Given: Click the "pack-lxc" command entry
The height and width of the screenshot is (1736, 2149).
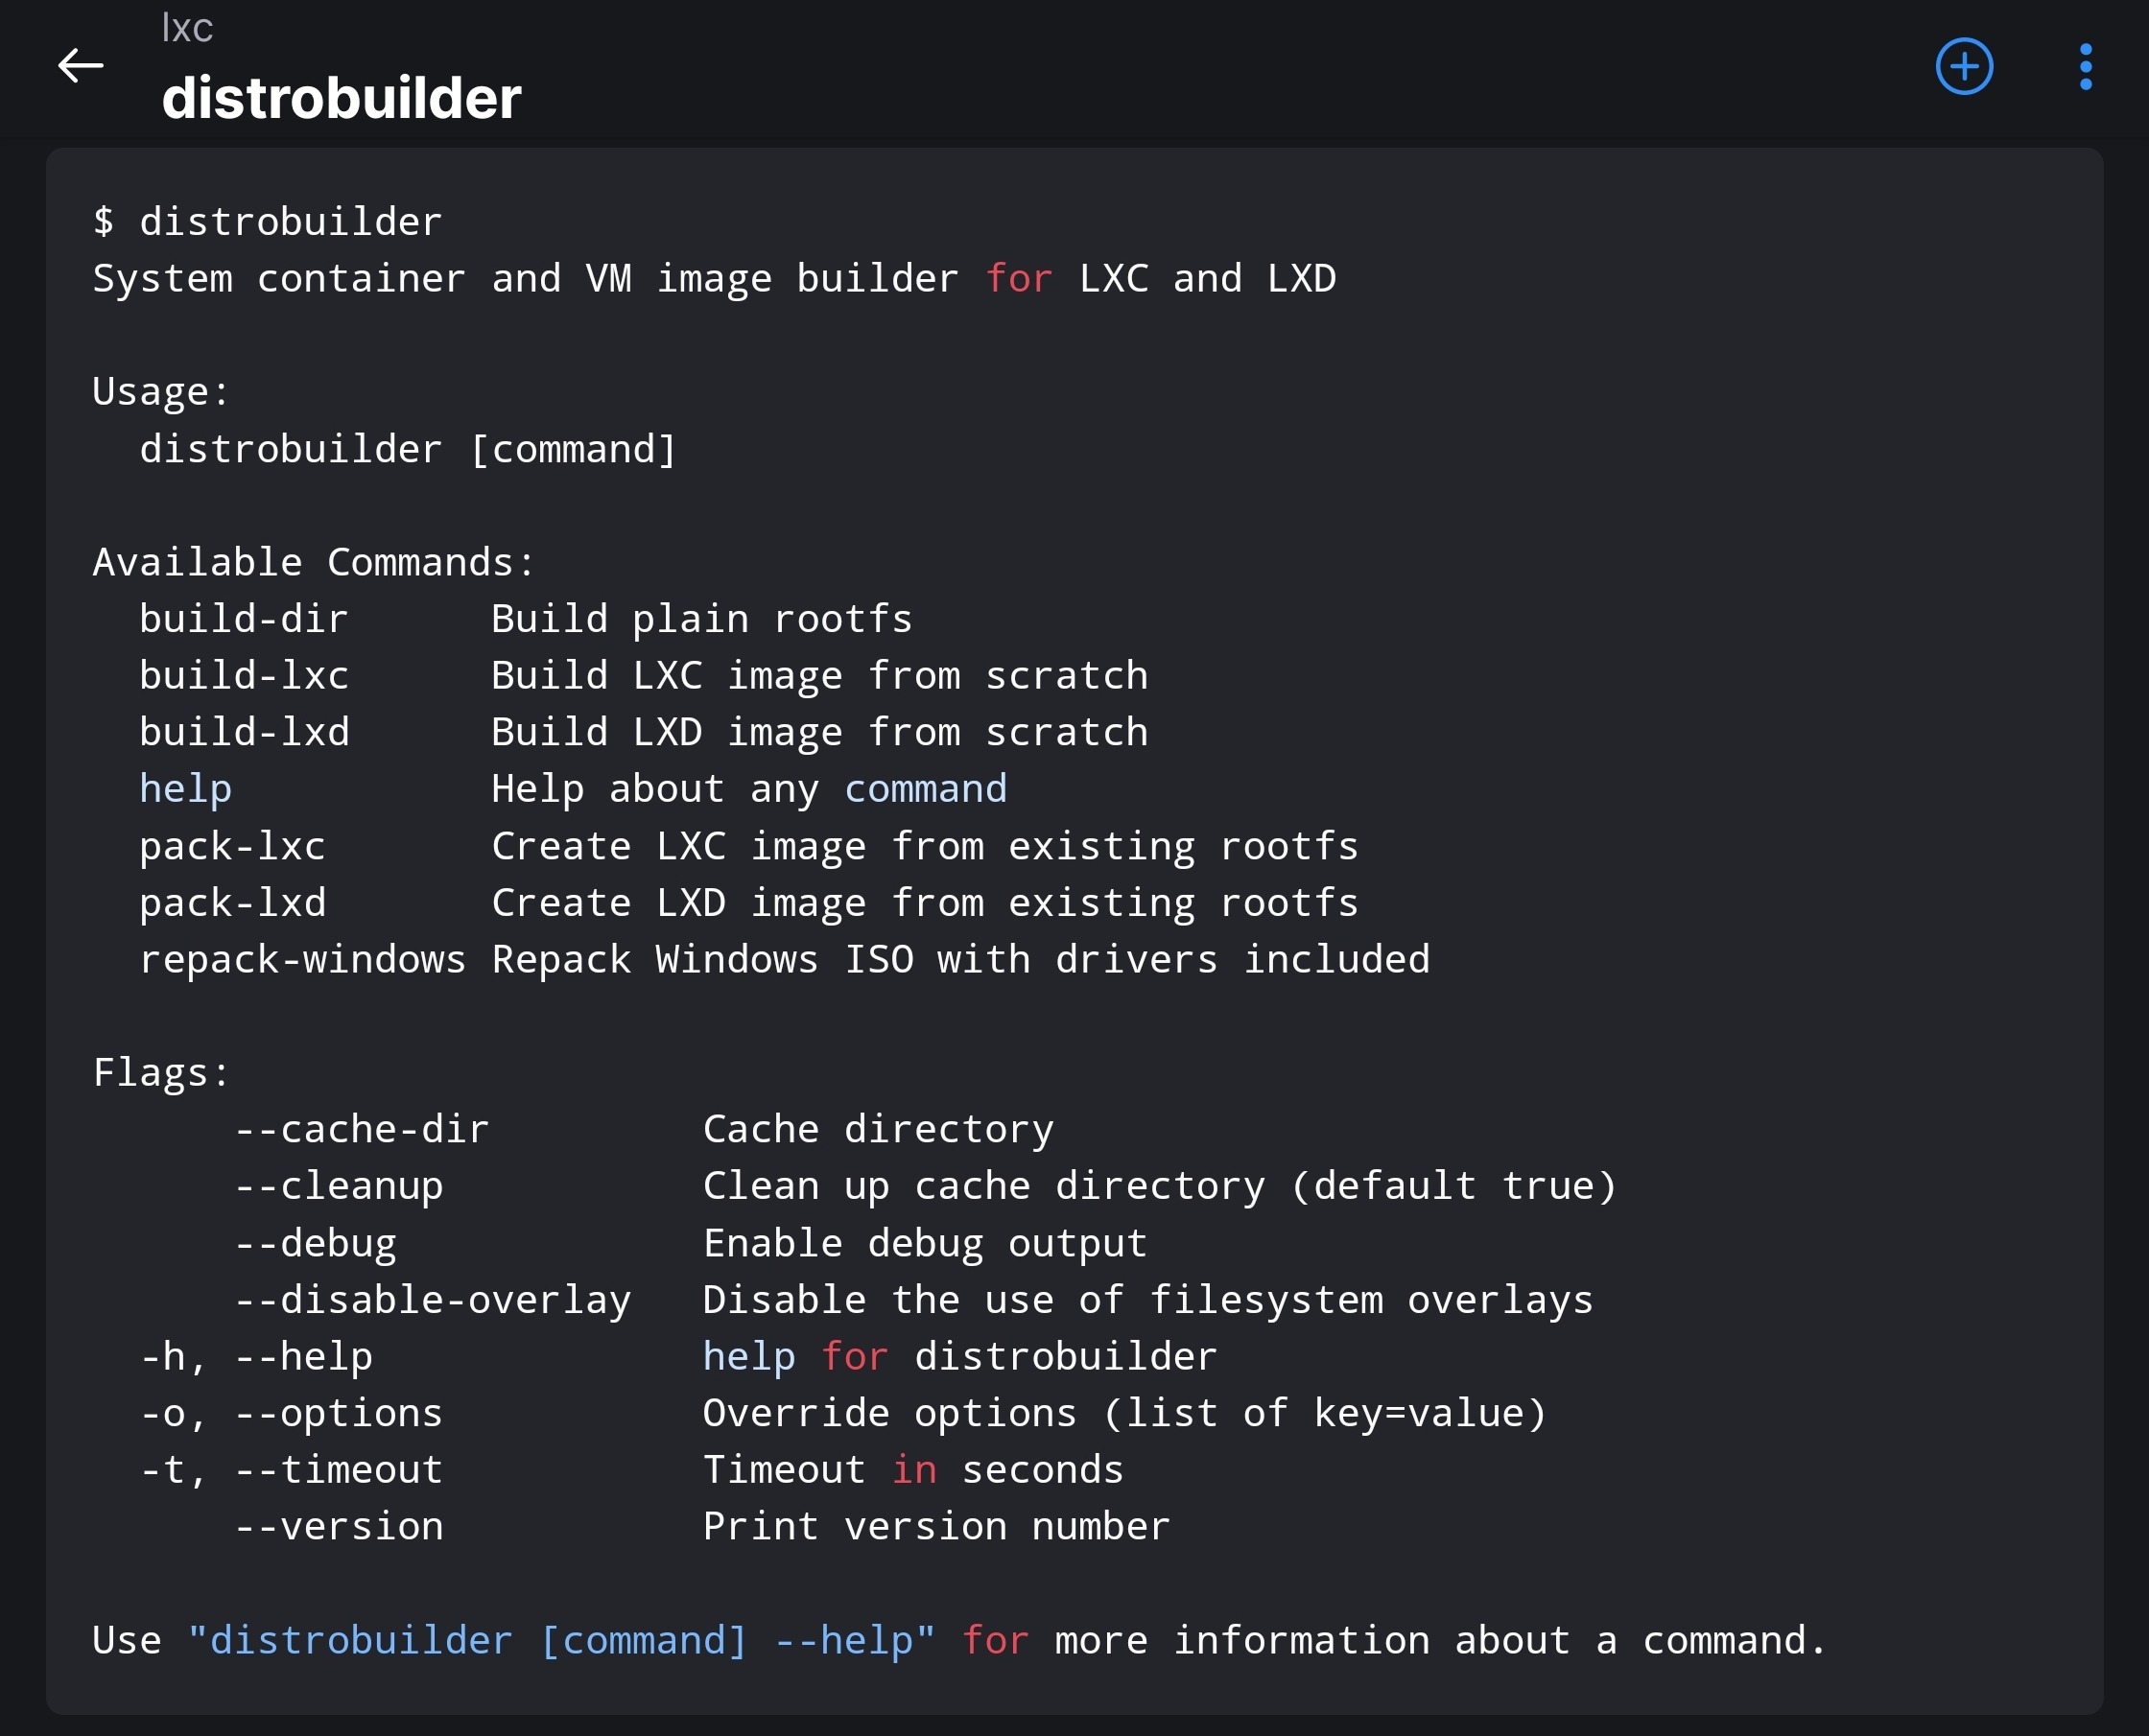Looking at the screenshot, I should click(x=232, y=847).
